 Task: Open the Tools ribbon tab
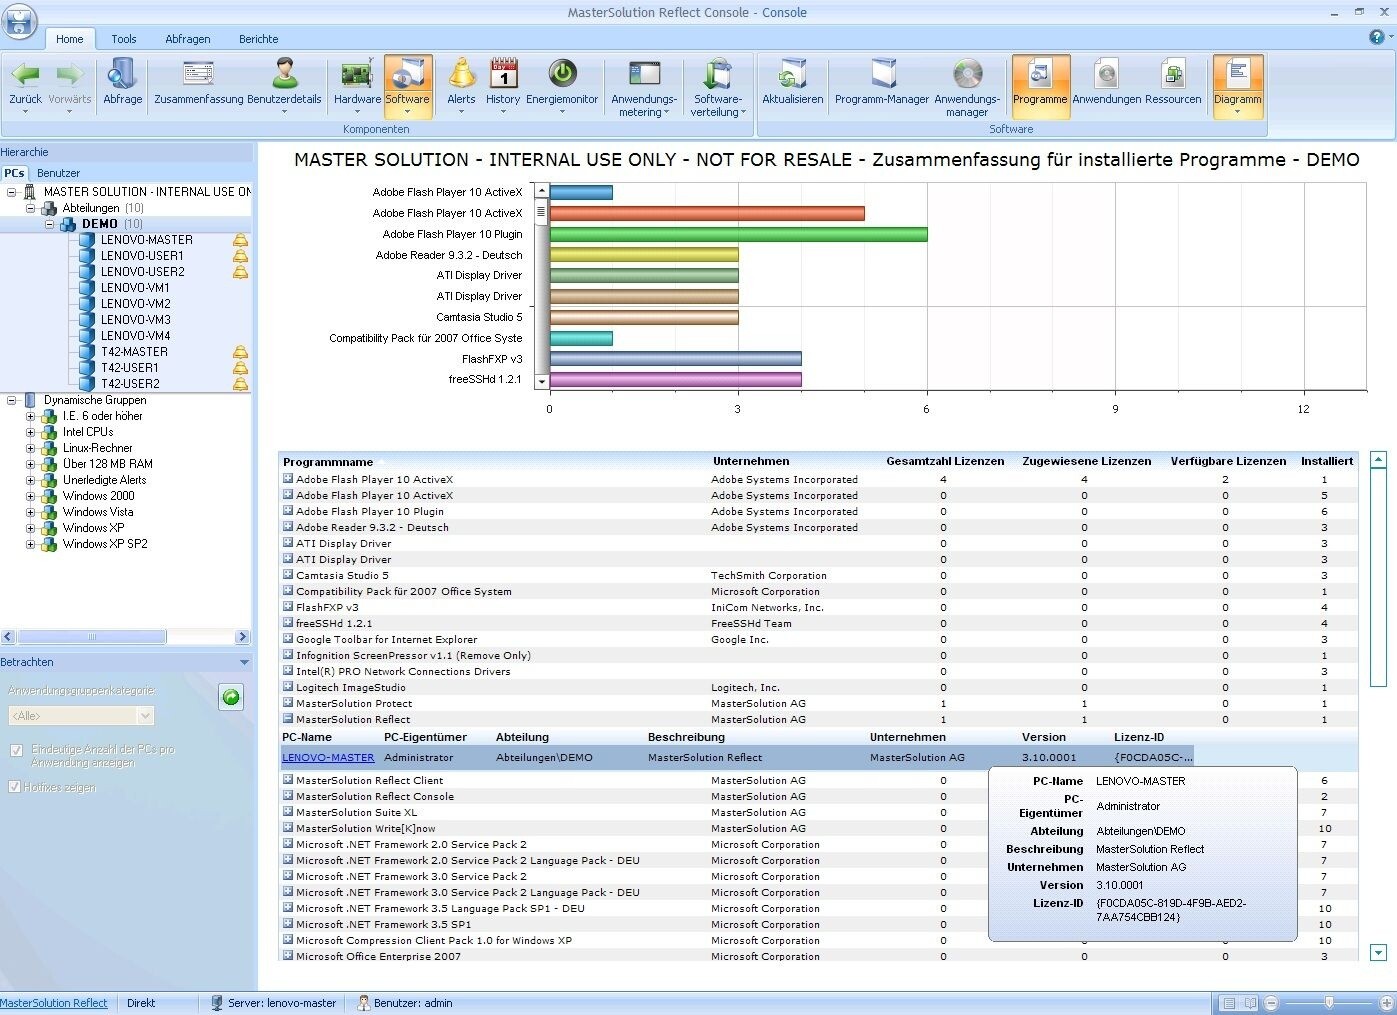[124, 39]
